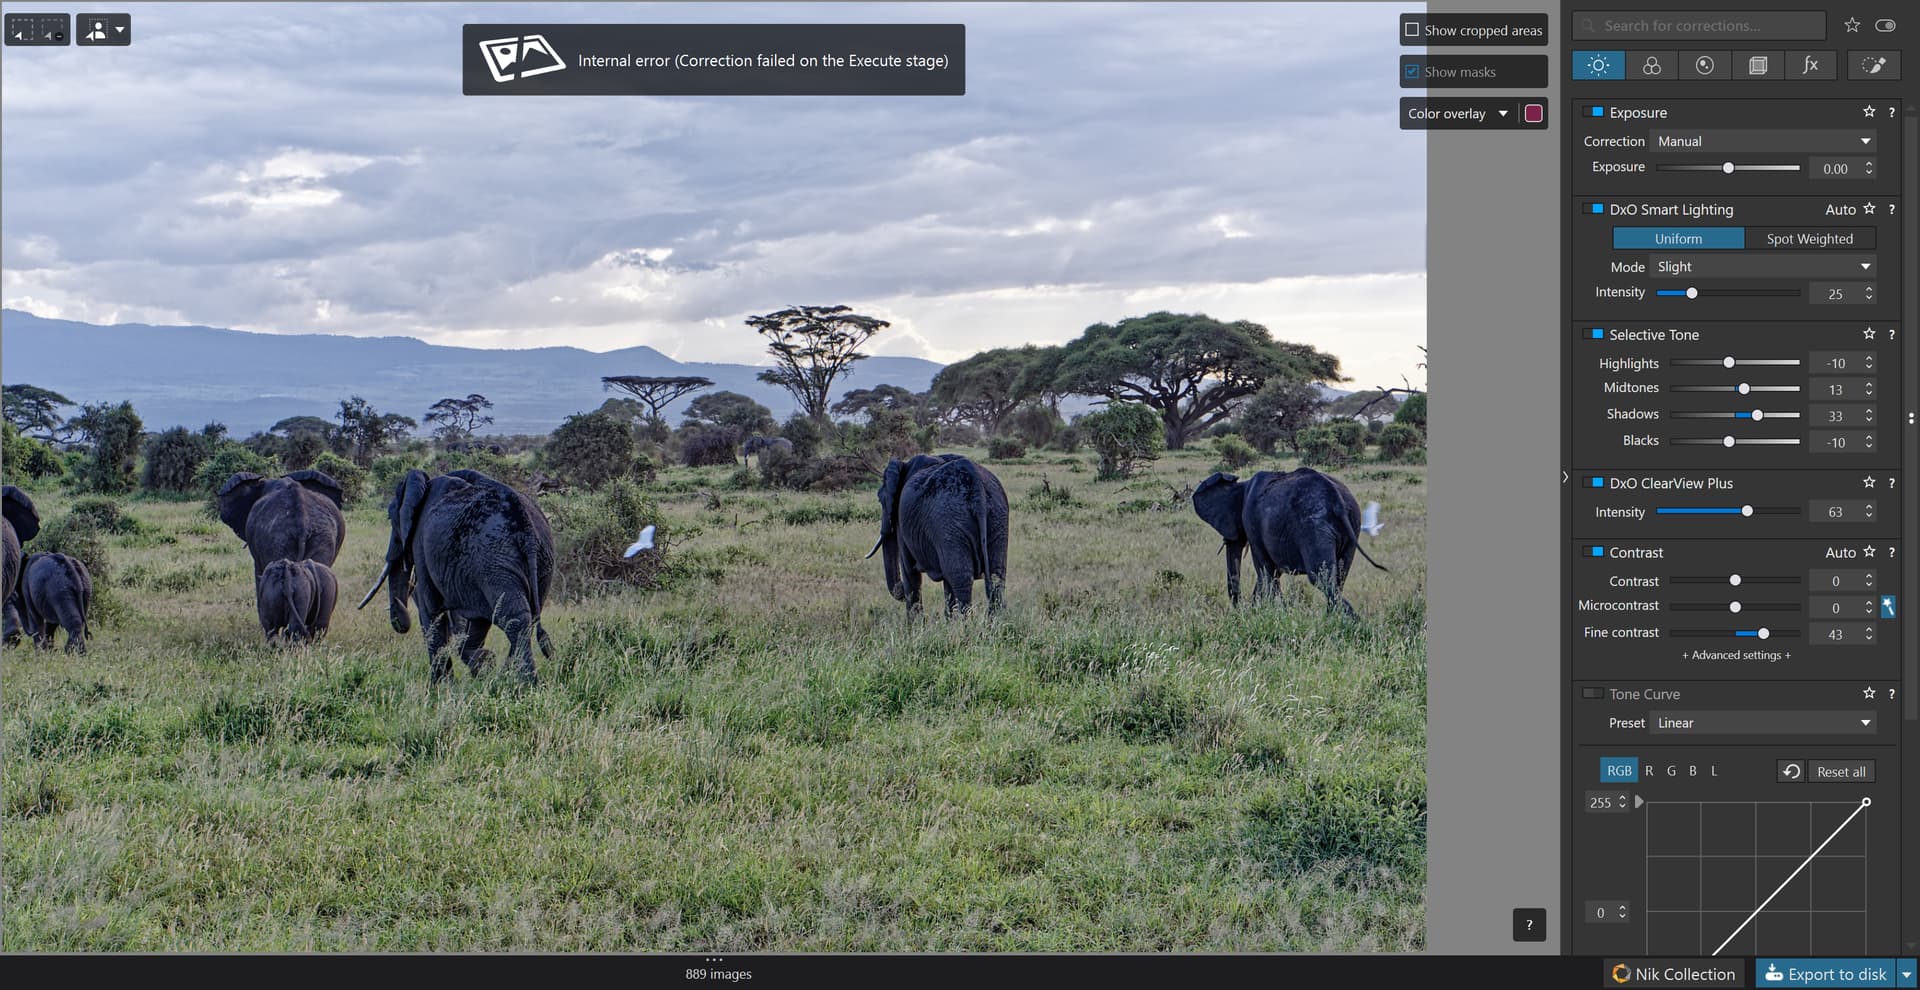Open the Exposure Correction dropdown
Image resolution: width=1920 pixels, height=990 pixels.
point(1763,142)
